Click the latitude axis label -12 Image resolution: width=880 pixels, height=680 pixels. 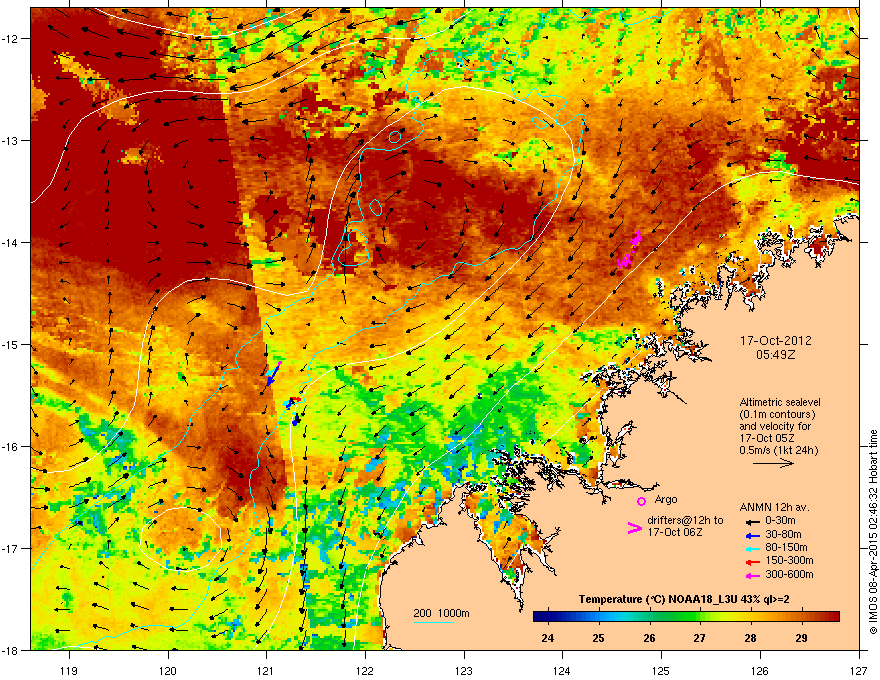(x=11, y=39)
